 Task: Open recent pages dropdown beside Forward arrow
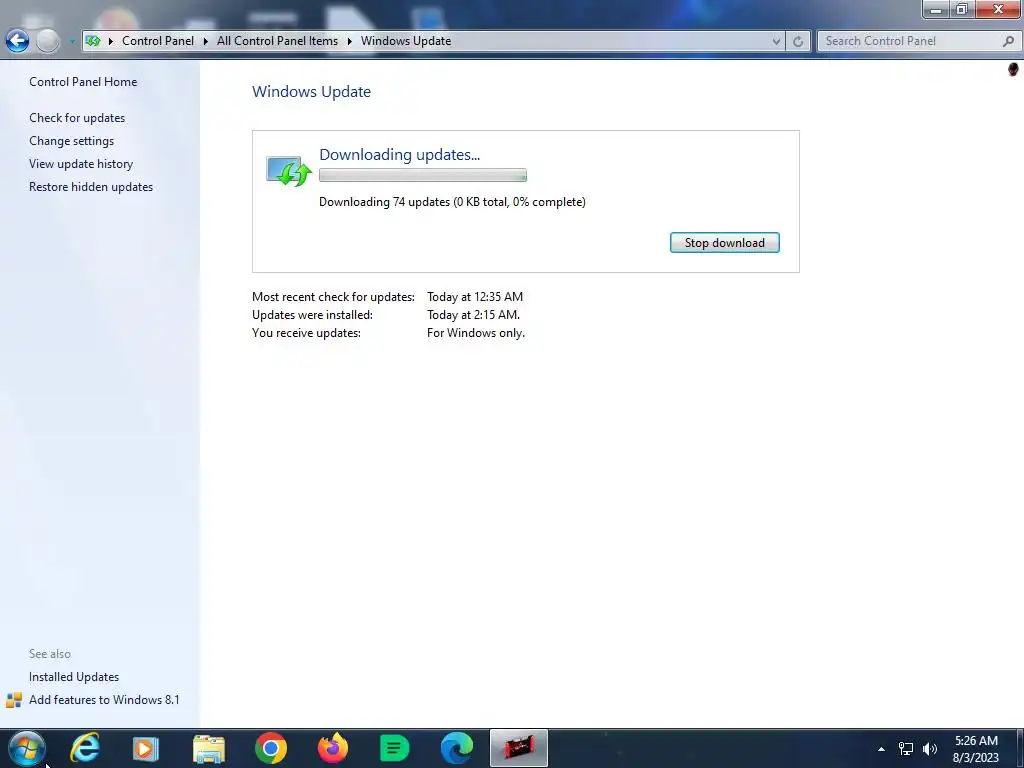pos(72,41)
